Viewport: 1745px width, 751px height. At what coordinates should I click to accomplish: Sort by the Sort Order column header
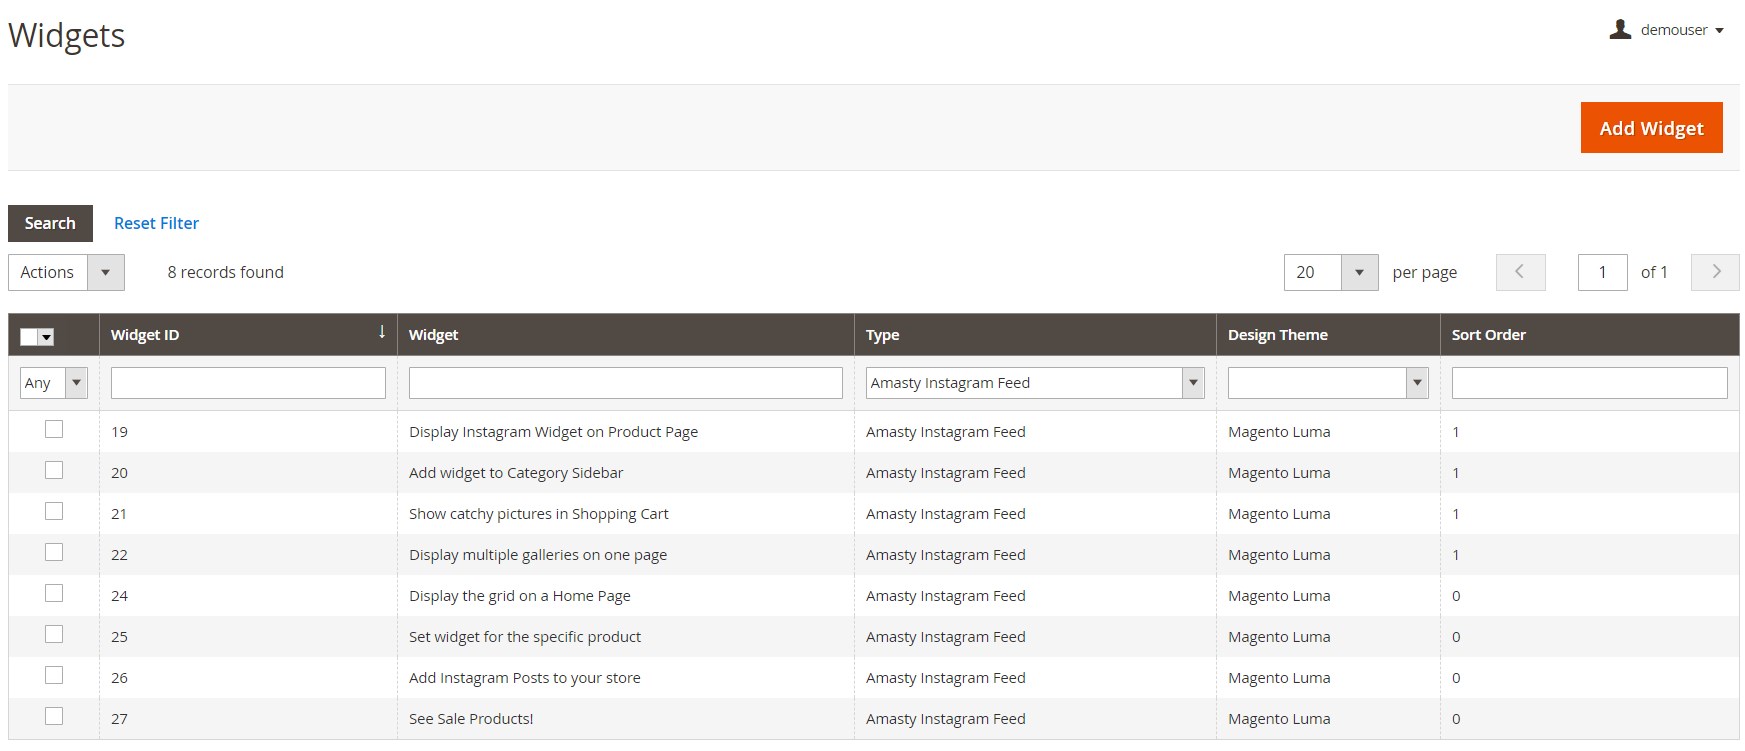tap(1488, 335)
